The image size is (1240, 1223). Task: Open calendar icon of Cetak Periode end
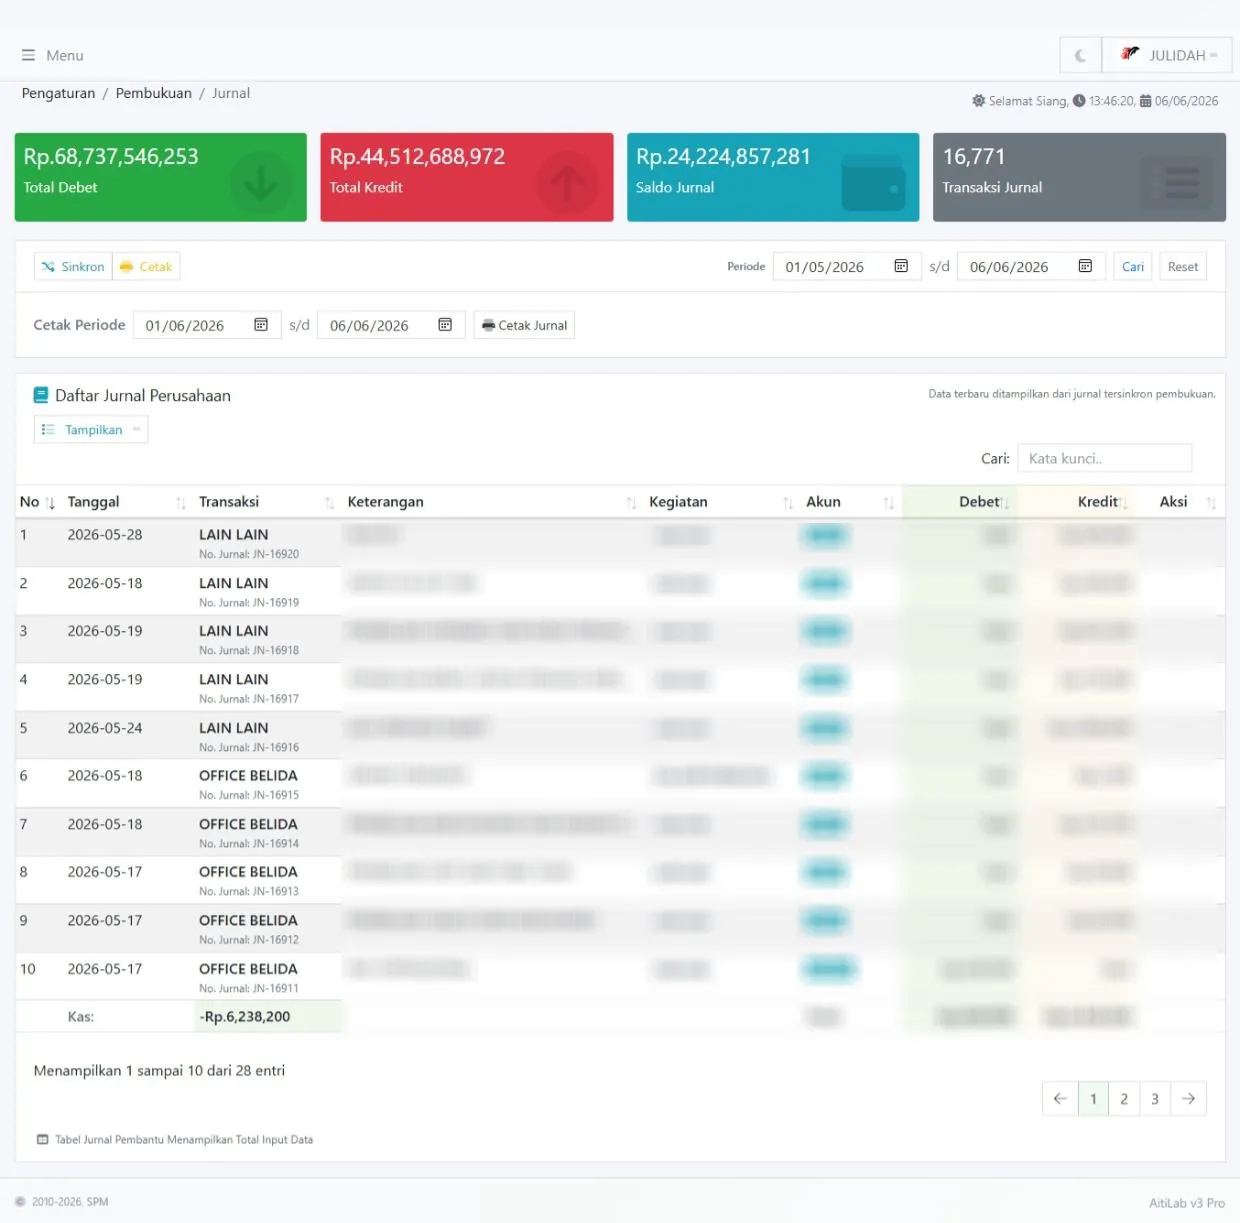pos(445,325)
